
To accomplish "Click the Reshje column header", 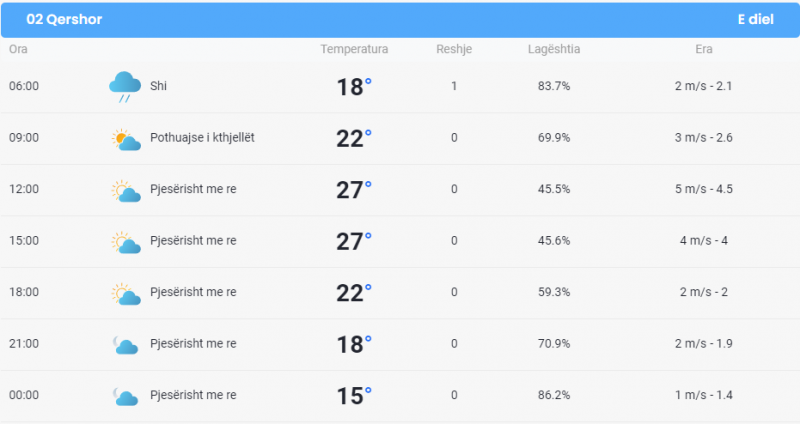I will 454,49.
